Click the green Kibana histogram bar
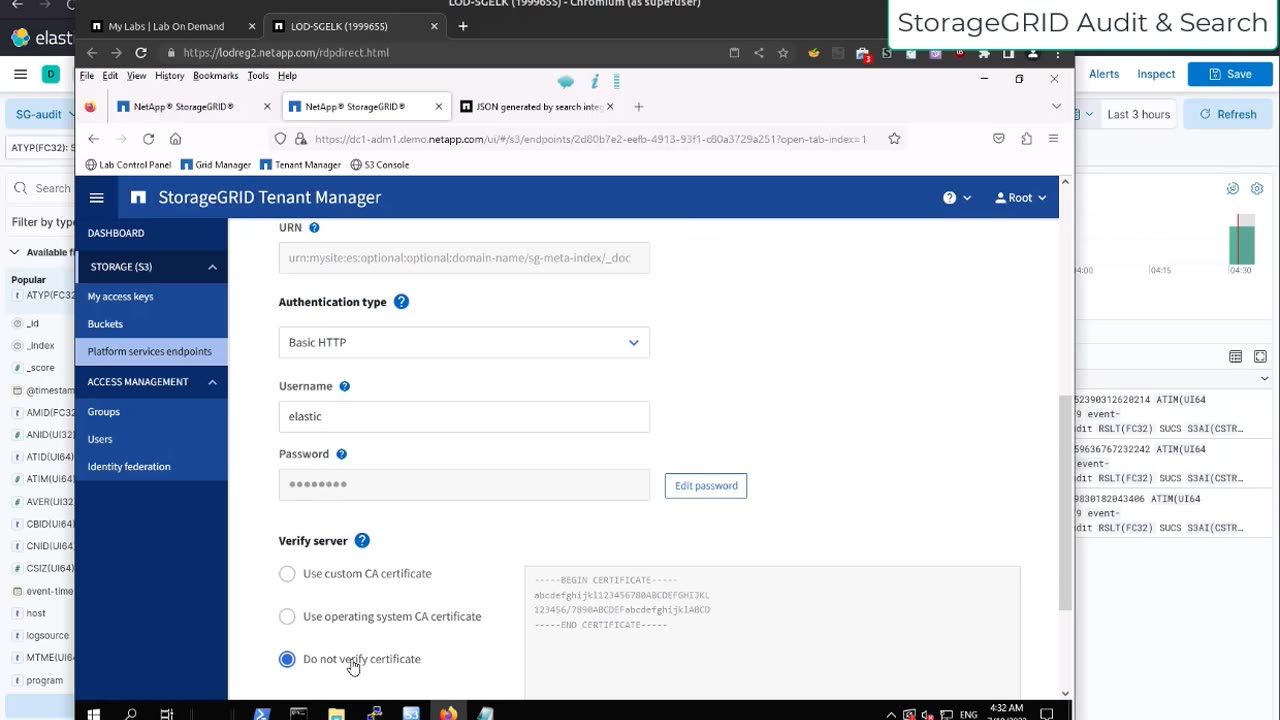The width and height of the screenshot is (1280, 720). point(1241,245)
